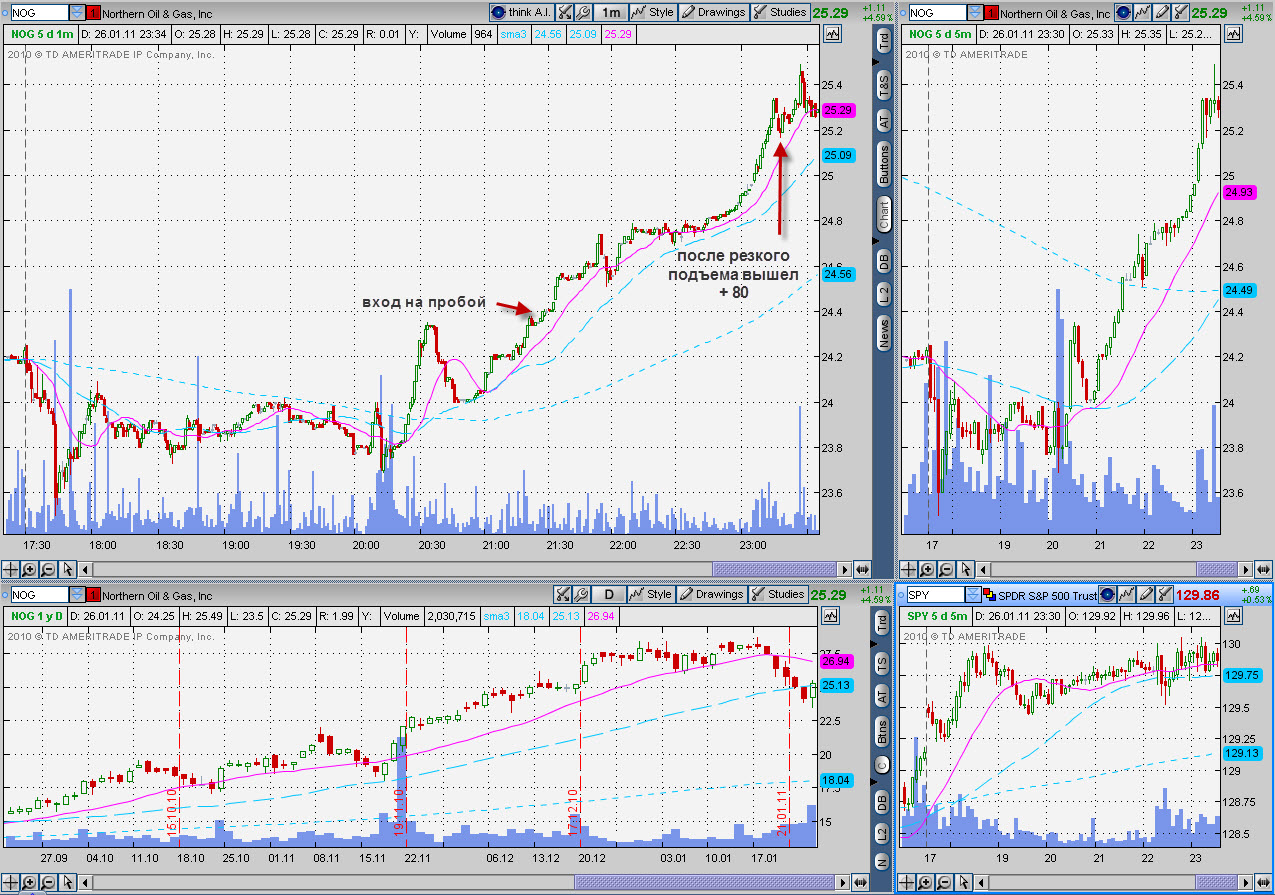
Task: Click left scroll arrow under NOG 5m chart
Action: 984,569
